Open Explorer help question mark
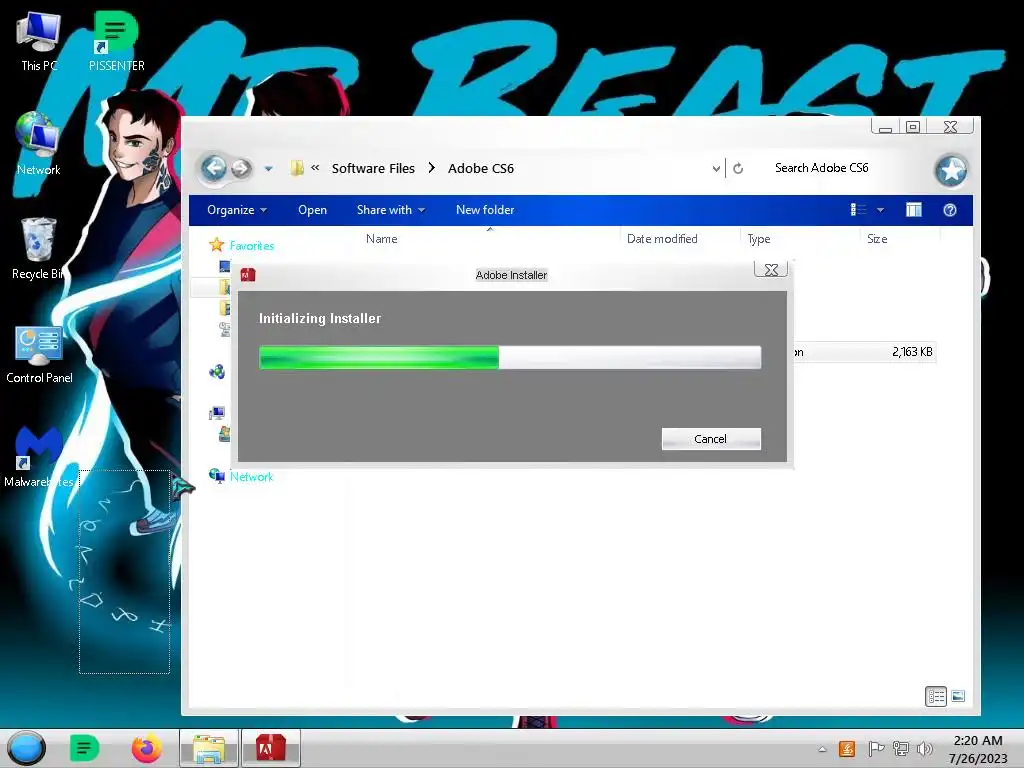The width and height of the screenshot is (1024, 768). (950, 210)
